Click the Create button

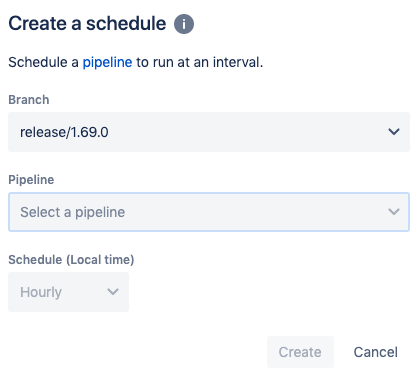pyautogui.click(x=300, y=352)
